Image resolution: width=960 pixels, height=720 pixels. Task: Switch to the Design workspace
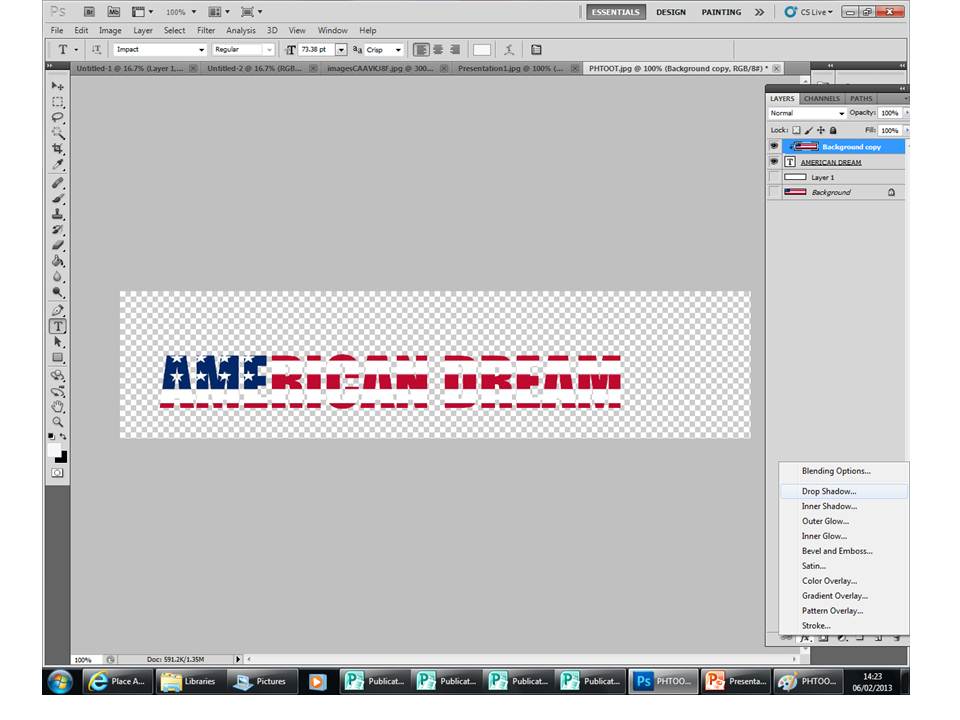point(670,12)
